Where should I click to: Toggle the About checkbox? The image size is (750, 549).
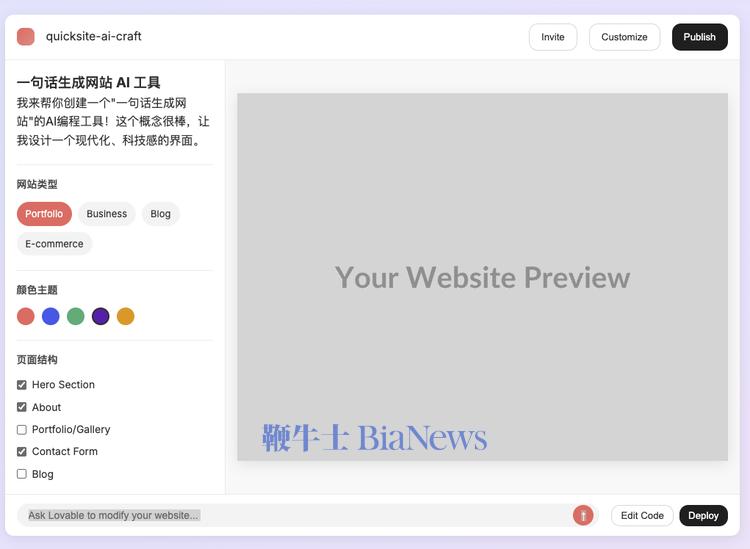coord(22,407)
